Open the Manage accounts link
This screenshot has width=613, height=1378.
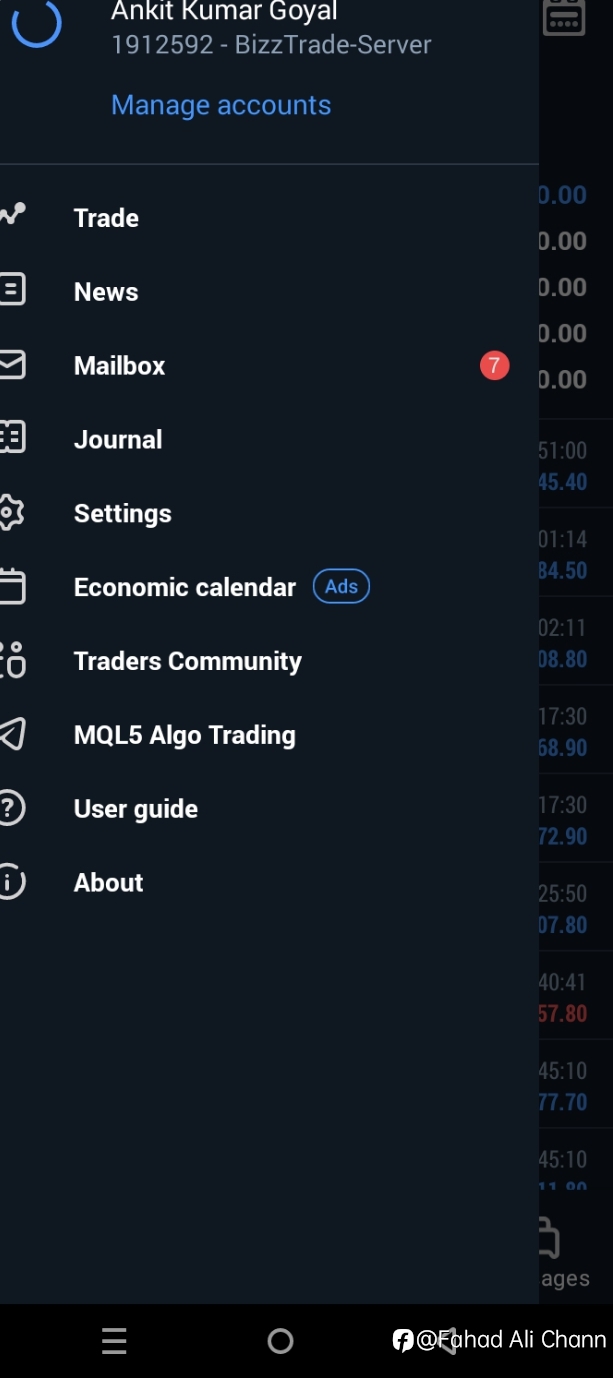click(221, 105)
